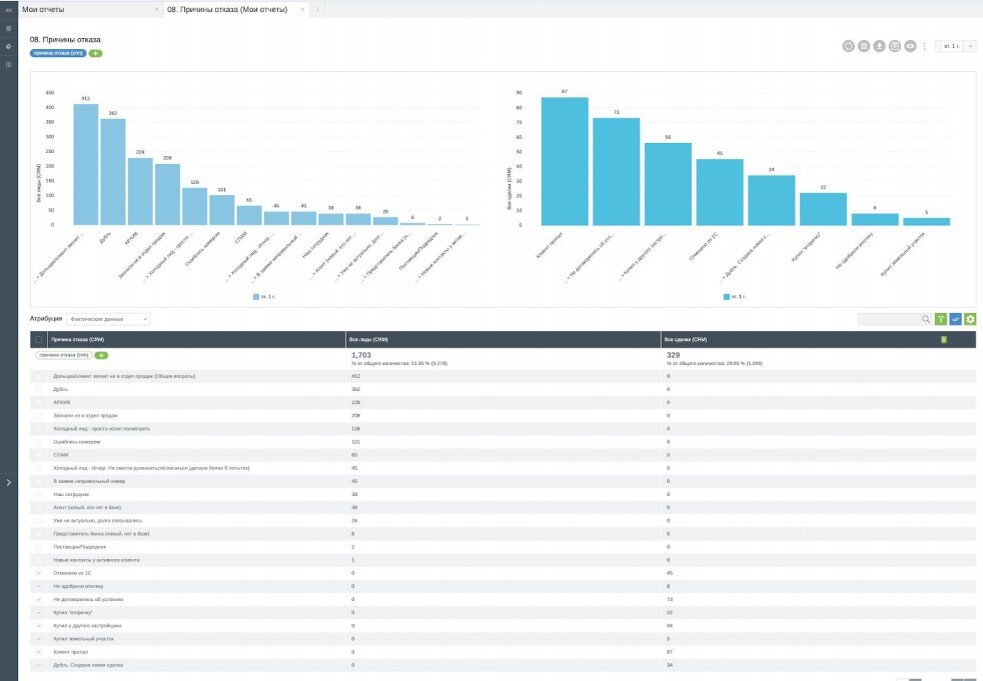Viewport: 983px width, 681px height.
Task: Open the gear icon in the left sidebar
Action: pos(8,46)
